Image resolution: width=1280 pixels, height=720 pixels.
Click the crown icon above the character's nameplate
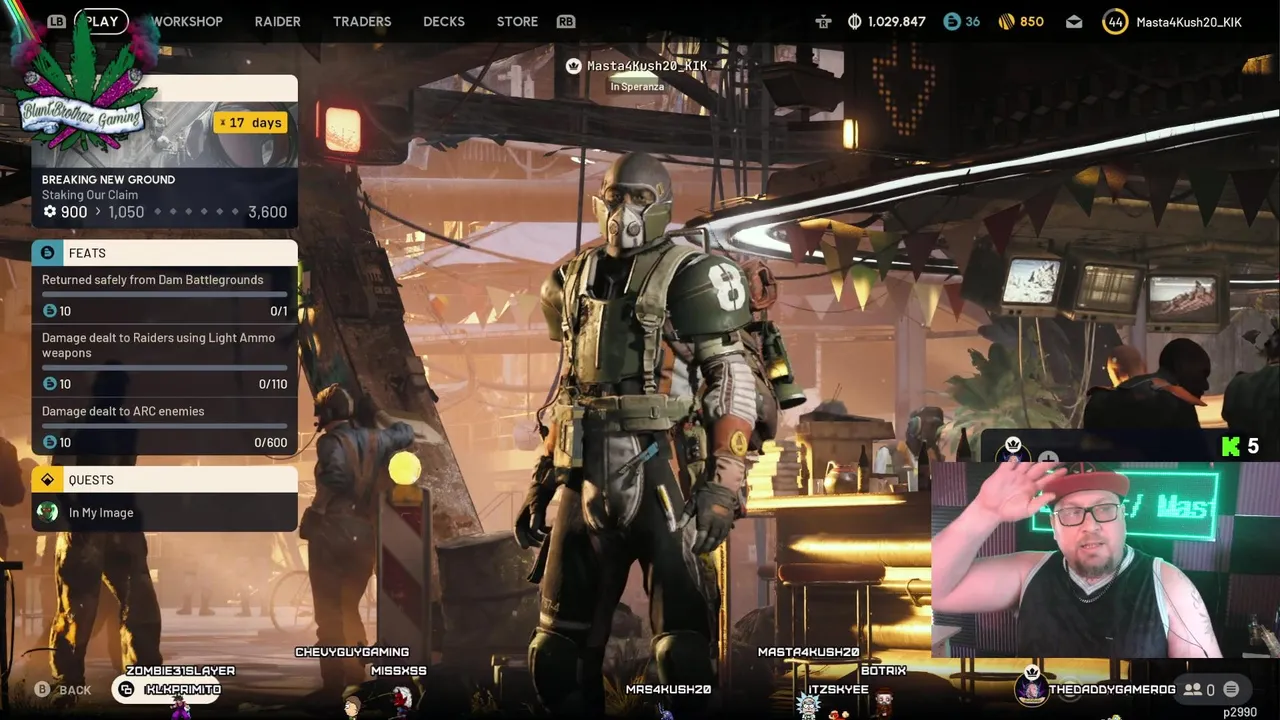point(573,66)
